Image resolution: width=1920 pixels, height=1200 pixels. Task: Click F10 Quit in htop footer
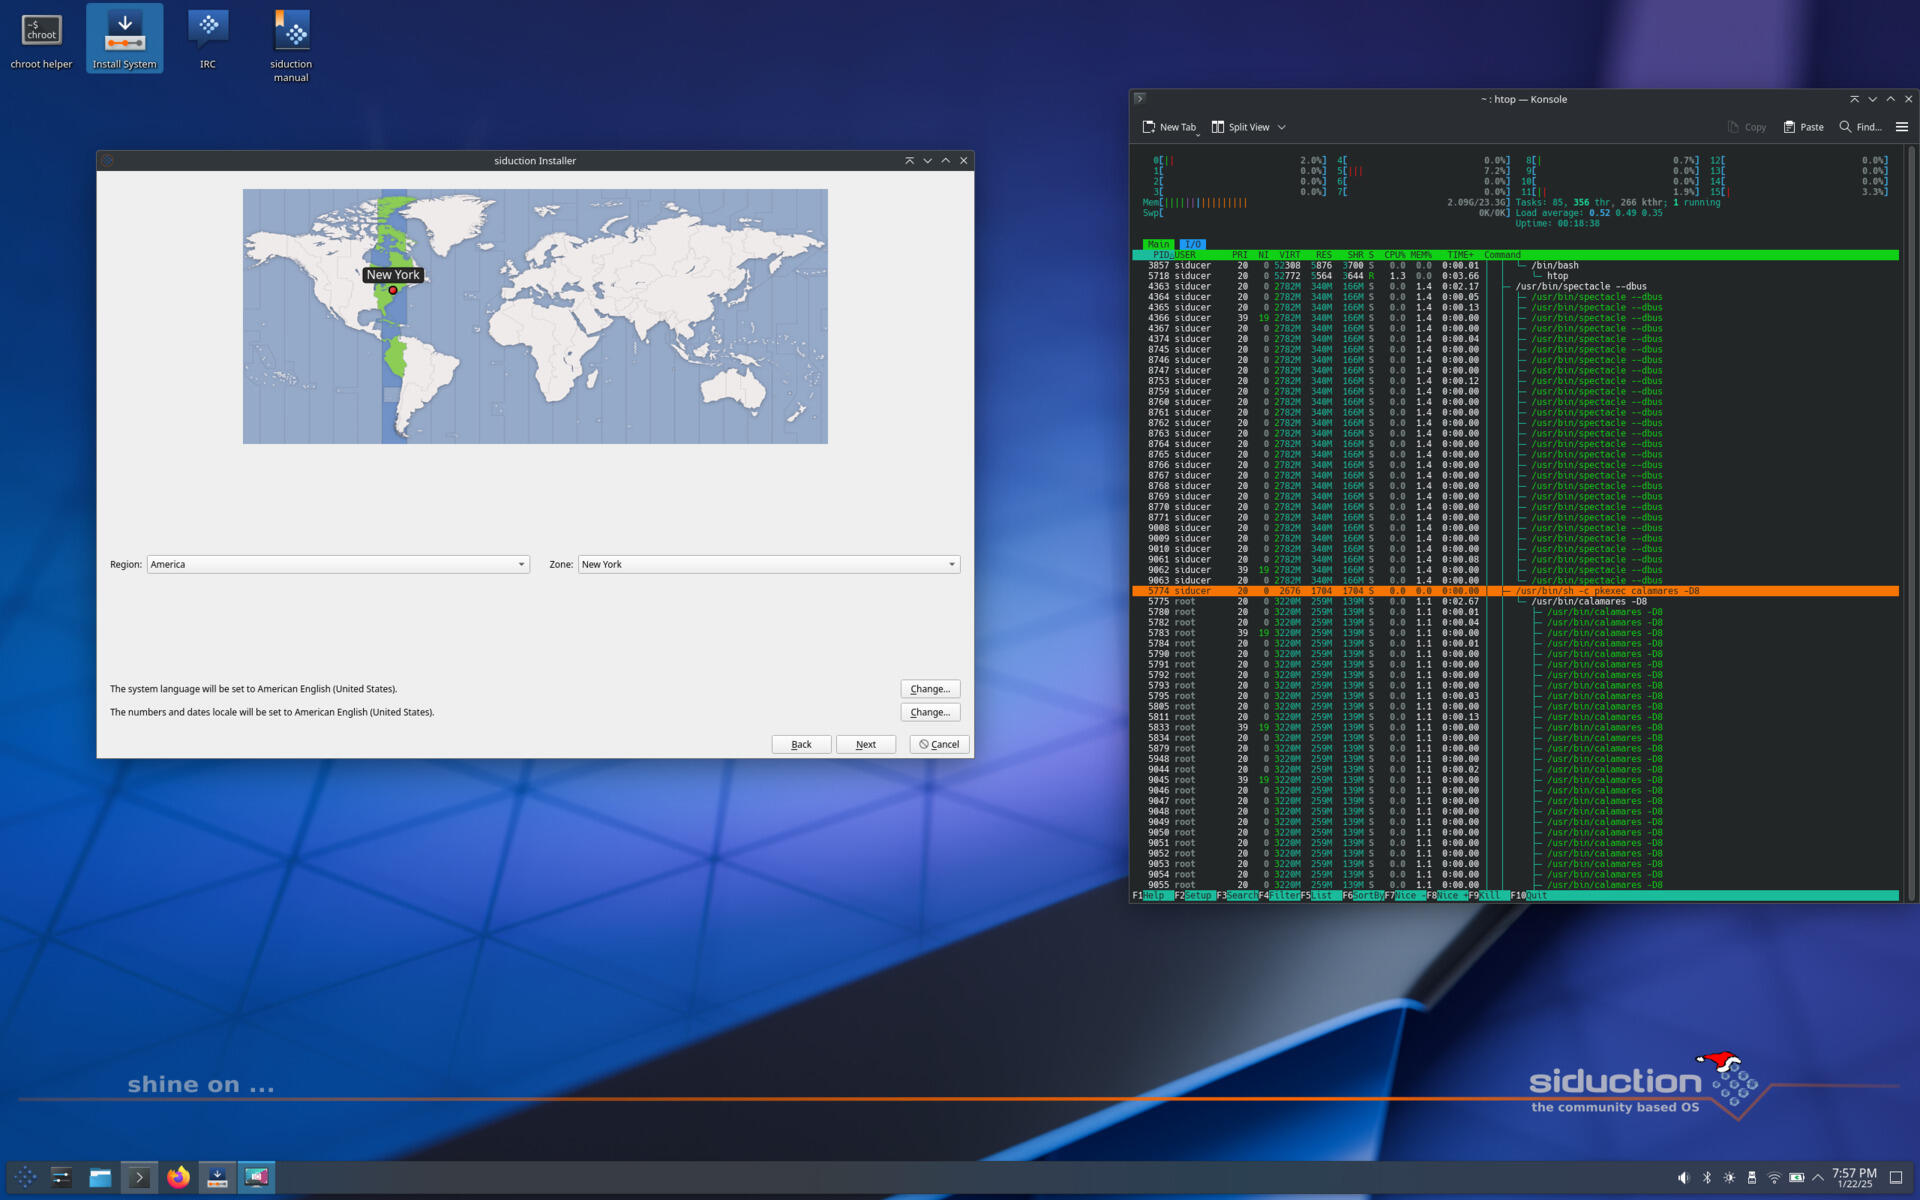point(1529,896)
